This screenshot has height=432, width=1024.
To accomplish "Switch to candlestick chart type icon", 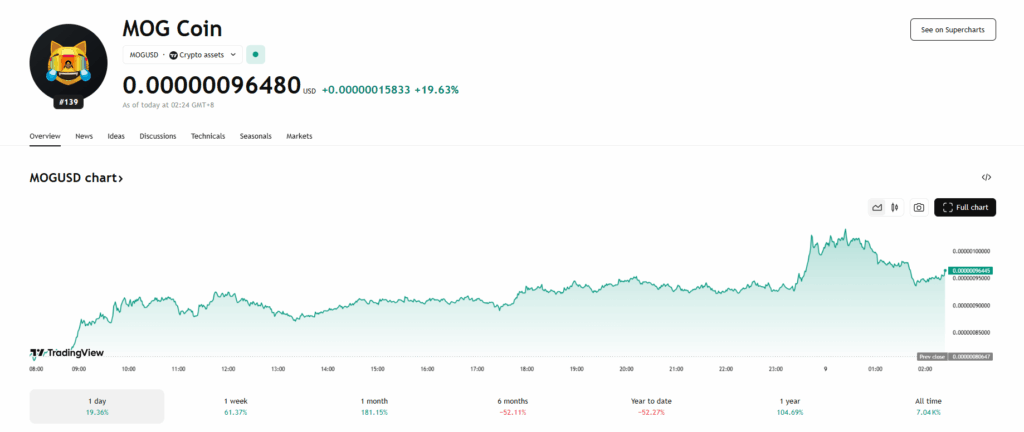I will [x=895, y=208].
